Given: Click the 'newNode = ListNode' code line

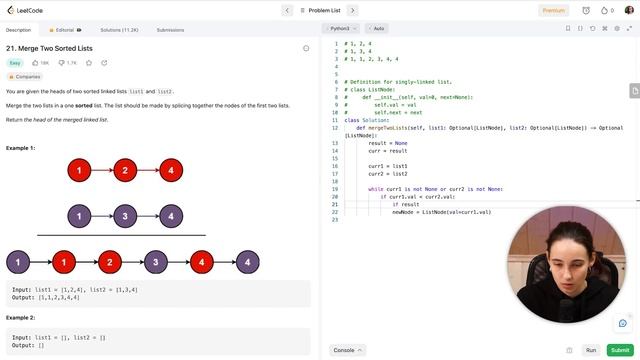Looking at the screenshot, I should [x=442, y=212].
